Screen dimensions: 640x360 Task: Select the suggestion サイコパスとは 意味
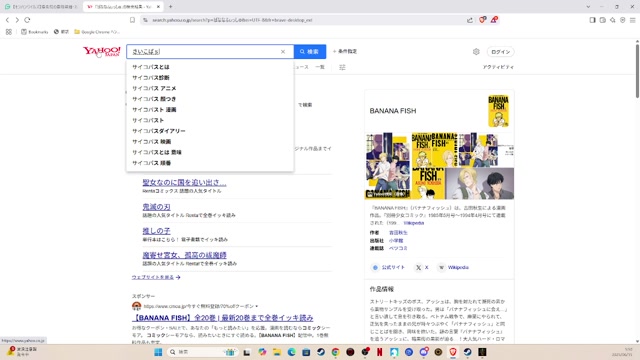[210, 152]
